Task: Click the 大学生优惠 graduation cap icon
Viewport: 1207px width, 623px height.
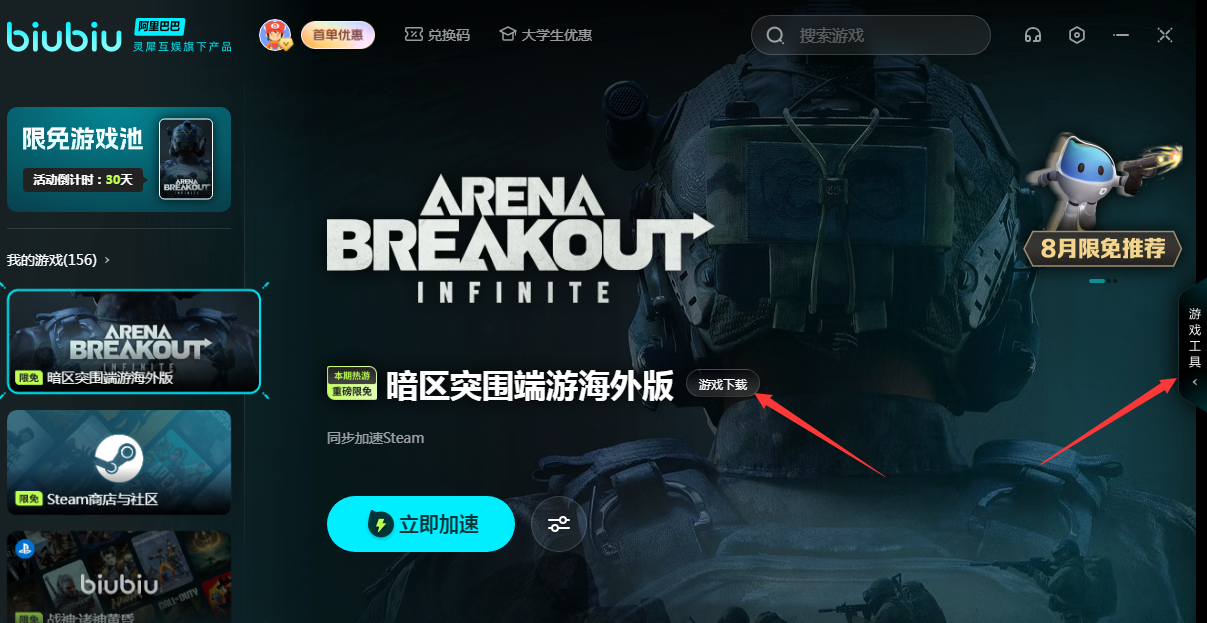Action: (507, 35)
